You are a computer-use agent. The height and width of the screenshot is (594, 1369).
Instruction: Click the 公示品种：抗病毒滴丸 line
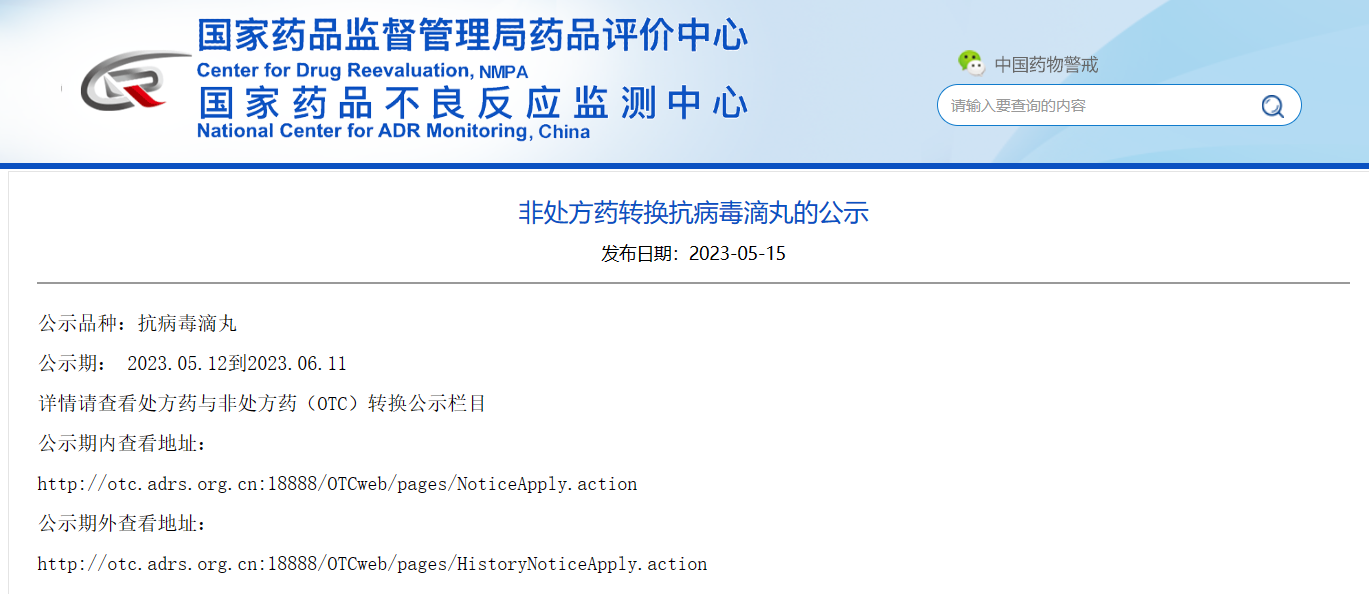[x=138, y=323]
